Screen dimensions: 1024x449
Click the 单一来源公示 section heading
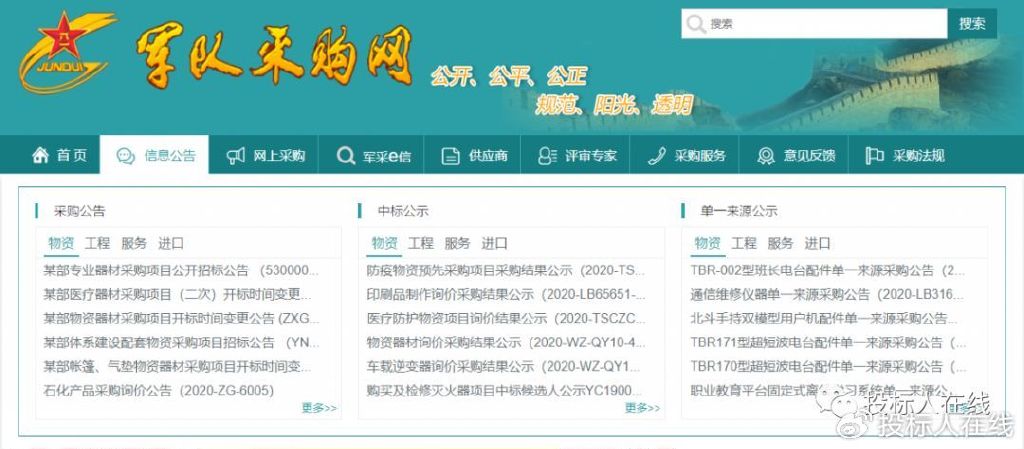pos(739,211)
